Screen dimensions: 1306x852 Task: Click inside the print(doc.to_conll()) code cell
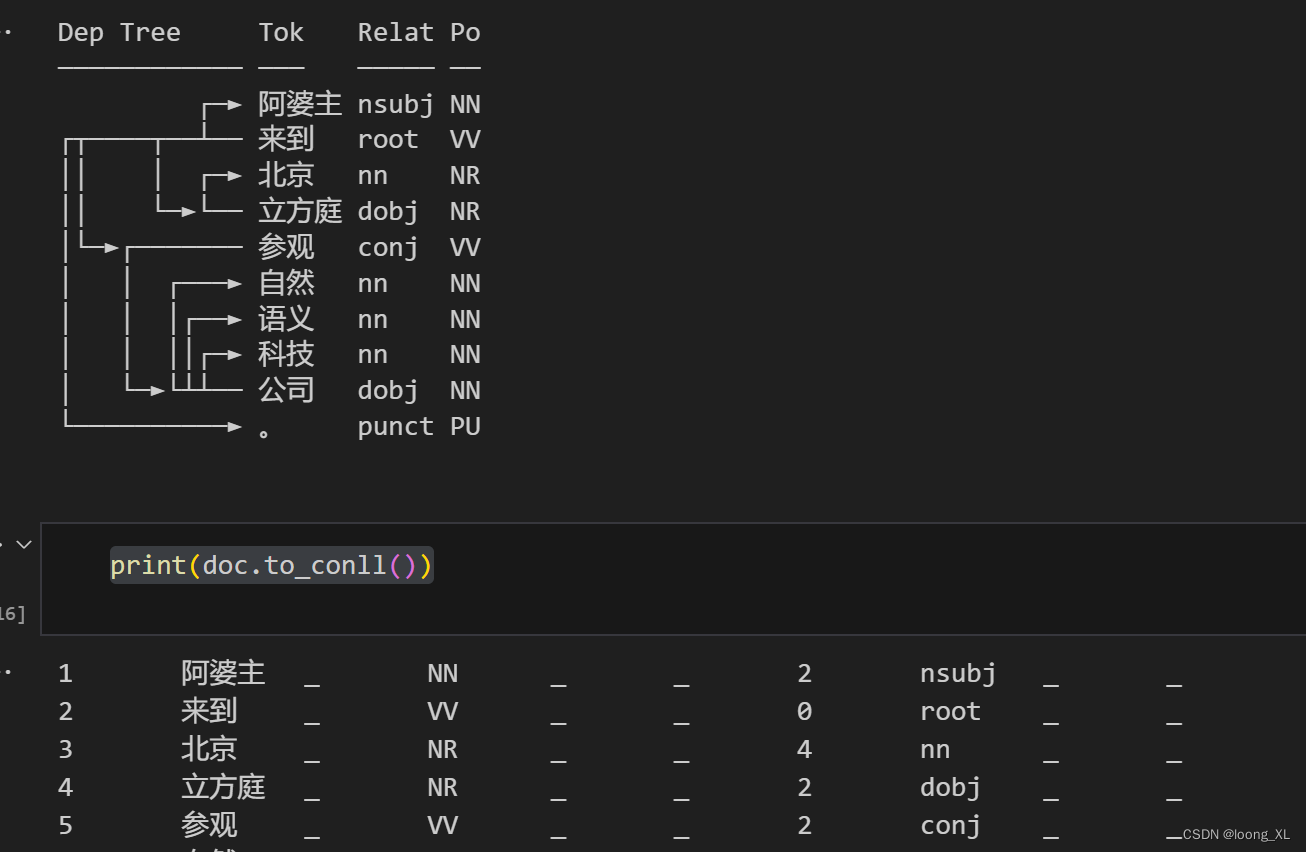pos(672,578)
